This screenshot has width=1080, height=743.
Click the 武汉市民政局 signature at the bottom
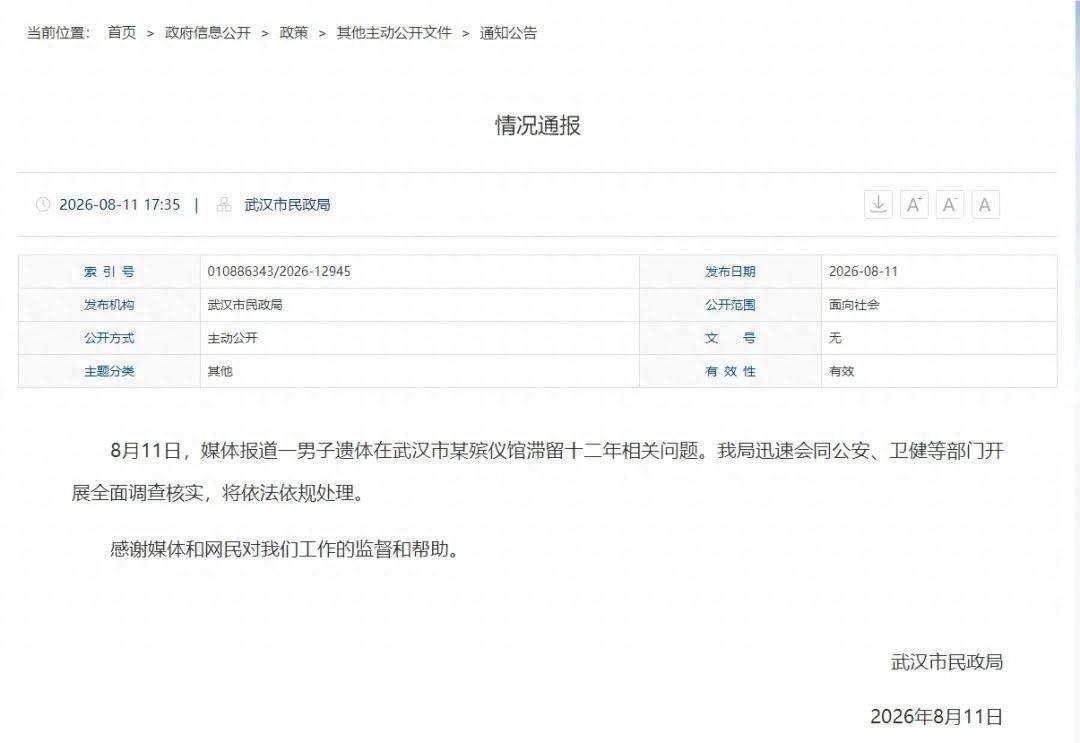point(947,662)
